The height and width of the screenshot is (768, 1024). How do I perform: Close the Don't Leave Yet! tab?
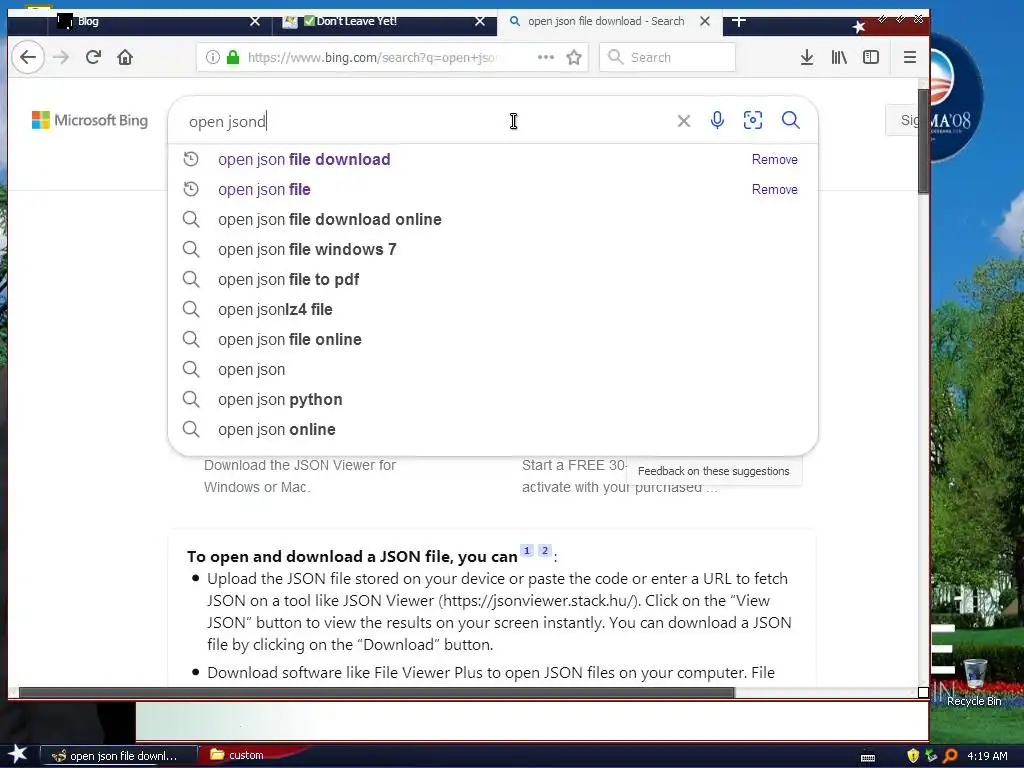480,22
